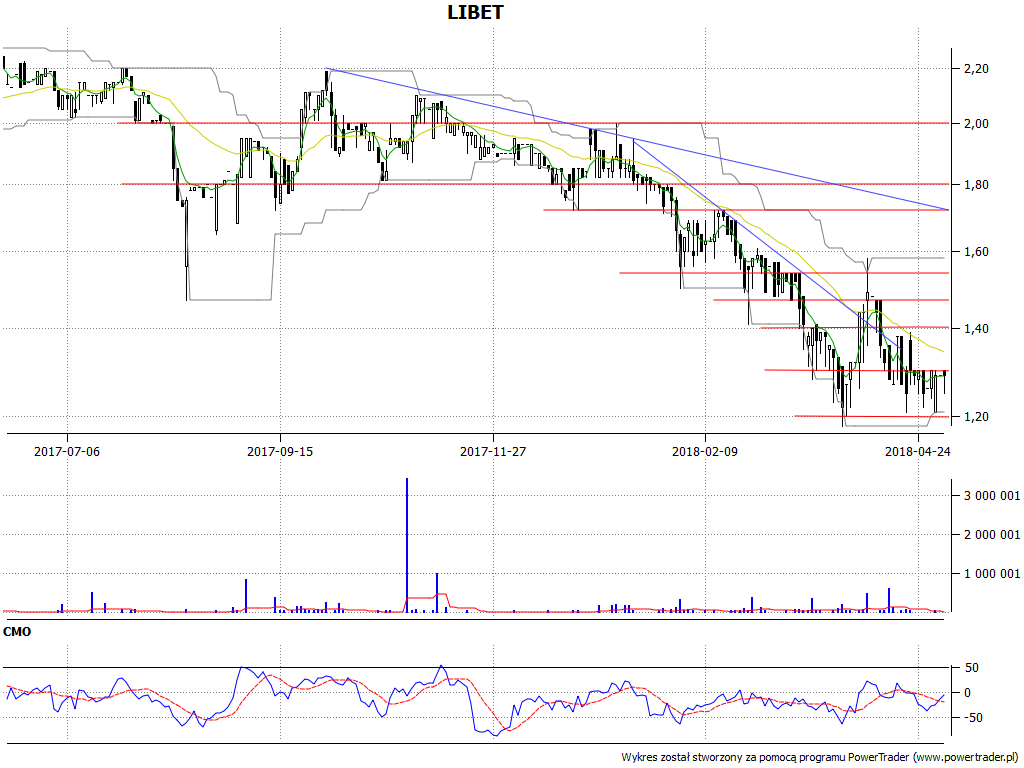The image size is (1024, 768).
Task: Click the 2017-07-06 date label
Action: [67, 451]
